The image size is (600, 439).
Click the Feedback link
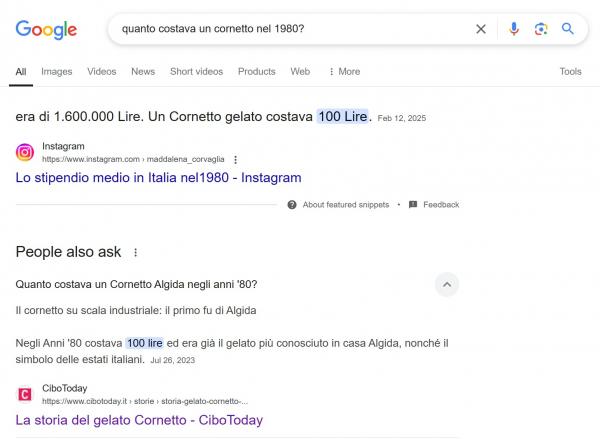tap(440, 204)
